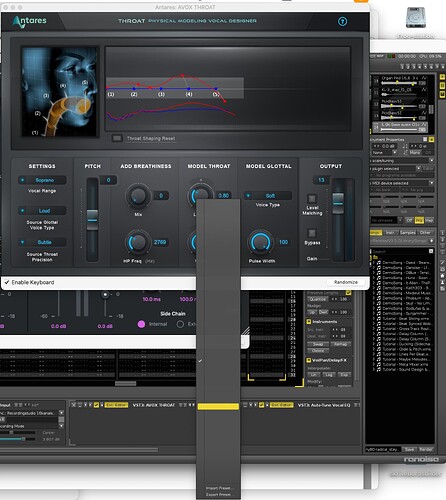Screen dimensions: 446x500
Task: Click the Auto-Tune Vocal EQ Ext. Editor button
Action: (x=281, y=405)
